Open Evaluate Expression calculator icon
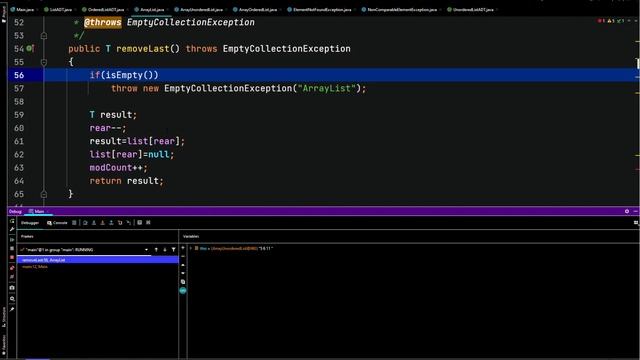This screenshot has height=360, width=640. (140, 223)
